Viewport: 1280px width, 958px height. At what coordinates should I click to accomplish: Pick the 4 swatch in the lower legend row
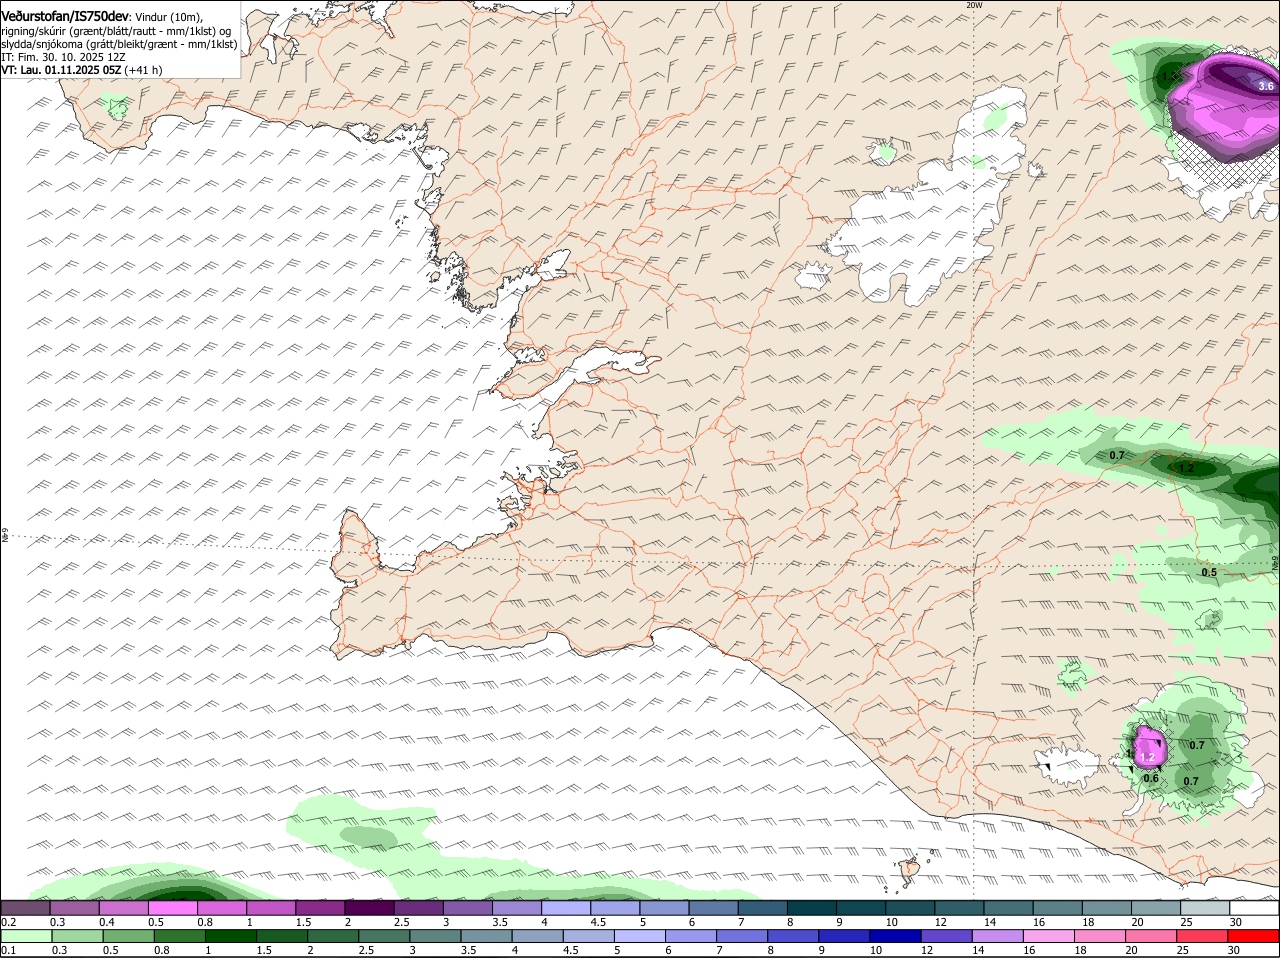coord(537,936)
